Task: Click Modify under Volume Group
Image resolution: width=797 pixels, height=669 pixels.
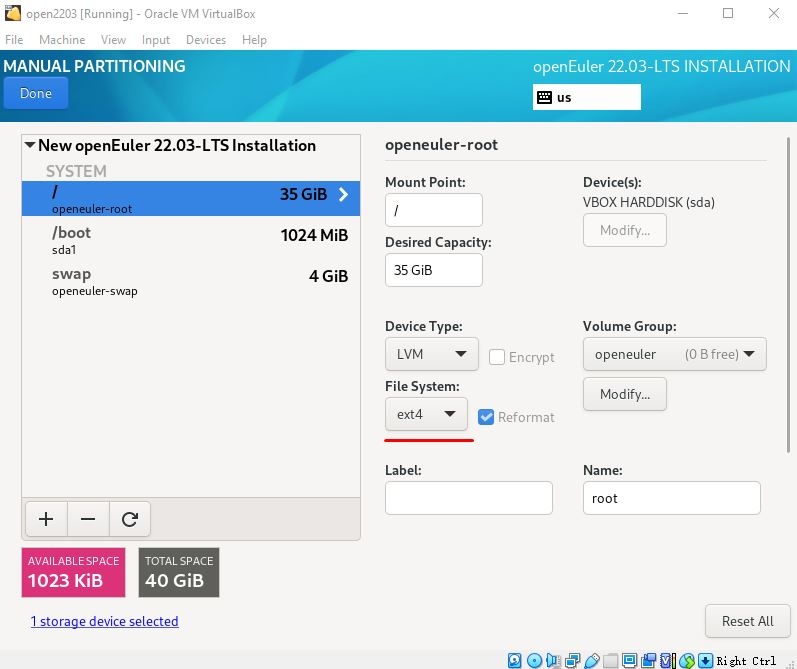Action: click(x=625, y=394)
